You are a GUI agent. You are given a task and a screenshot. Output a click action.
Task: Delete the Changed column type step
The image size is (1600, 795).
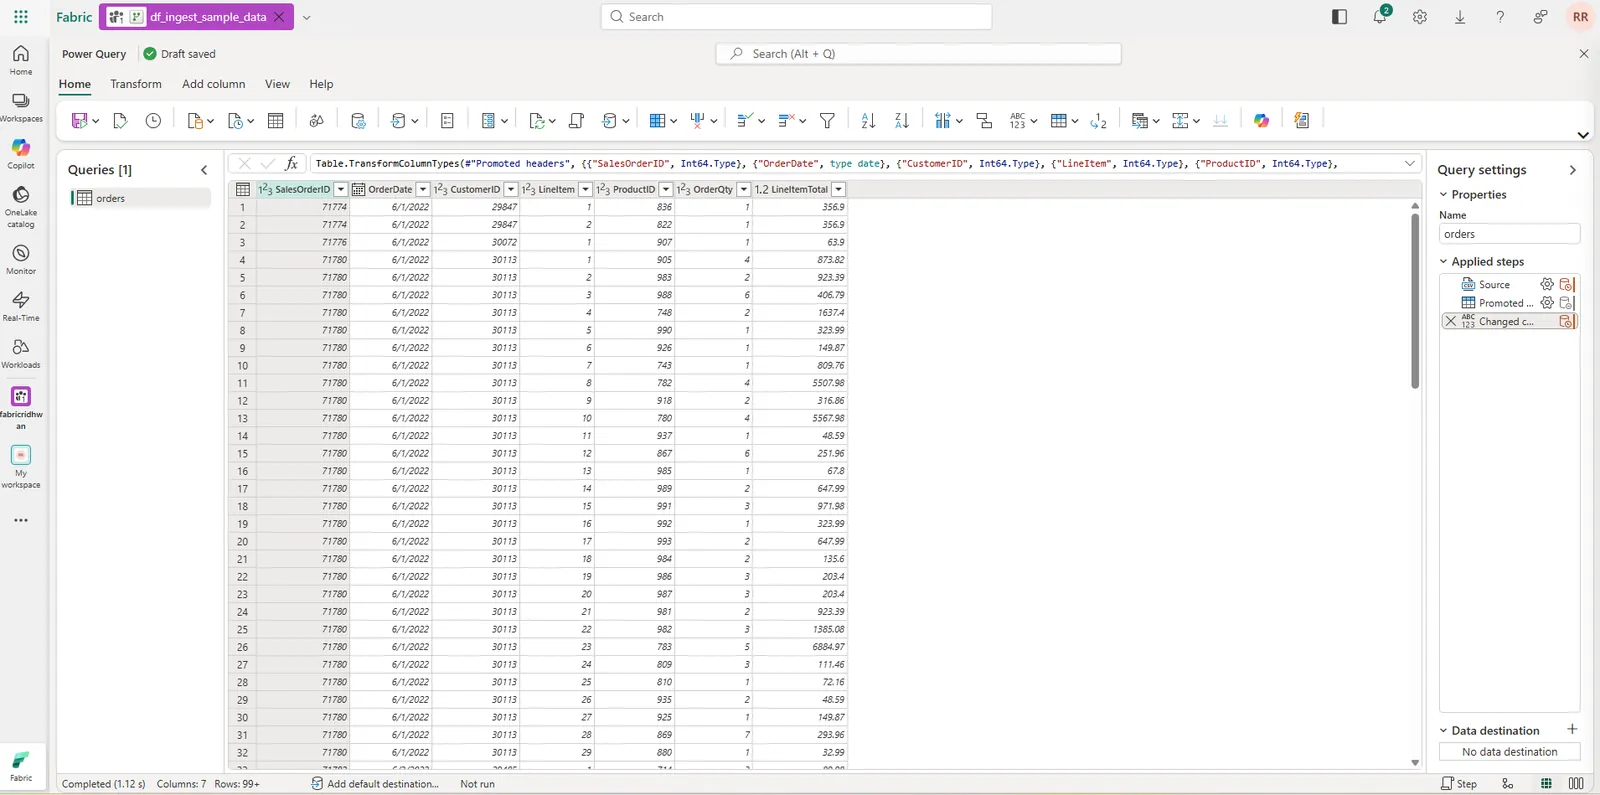point(1451,321)
